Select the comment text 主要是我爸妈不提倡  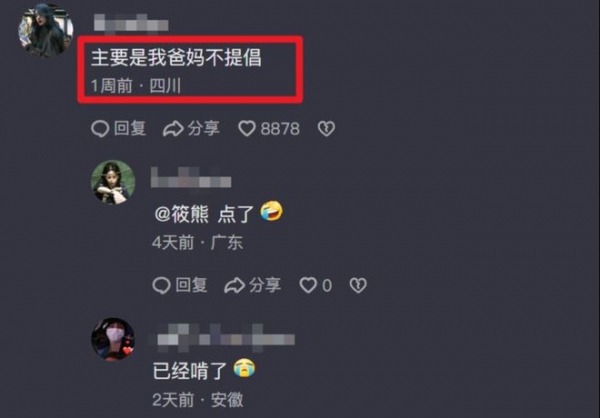[176, 58]
